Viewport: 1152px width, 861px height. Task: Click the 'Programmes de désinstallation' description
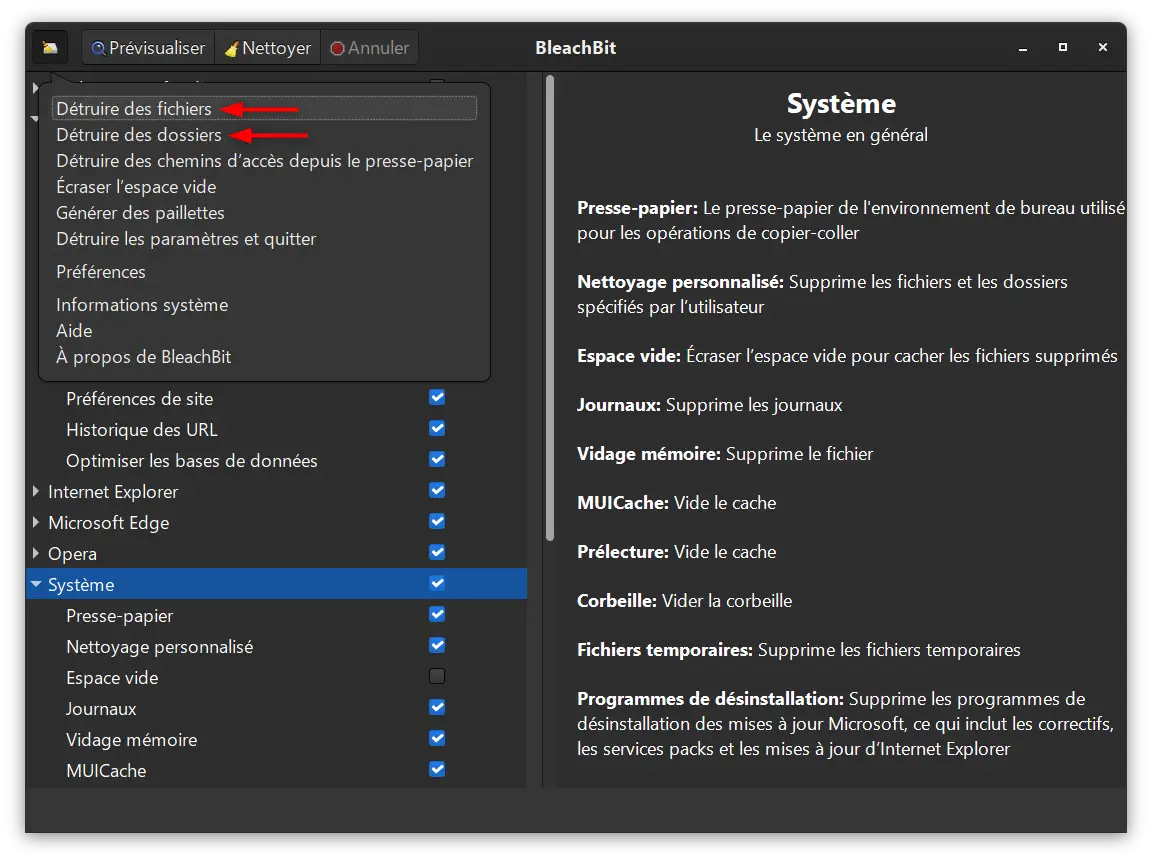845,724
